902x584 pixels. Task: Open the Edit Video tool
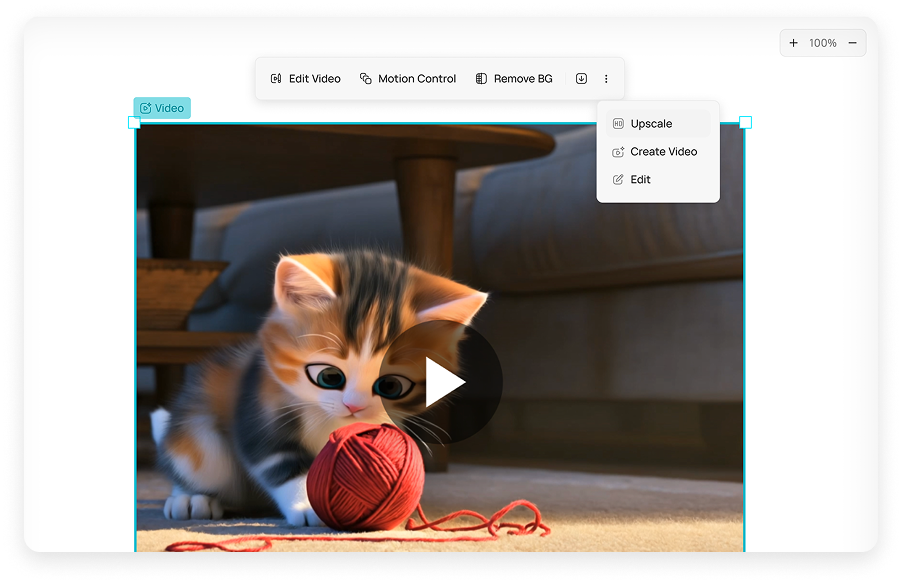coord(305,79)
